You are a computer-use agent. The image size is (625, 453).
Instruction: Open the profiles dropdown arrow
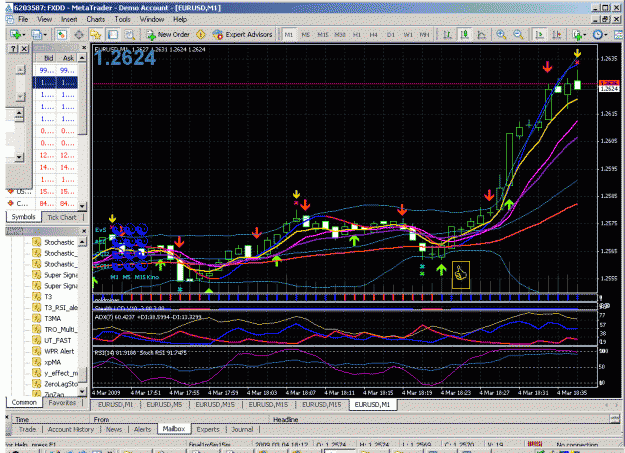(45, 35)
